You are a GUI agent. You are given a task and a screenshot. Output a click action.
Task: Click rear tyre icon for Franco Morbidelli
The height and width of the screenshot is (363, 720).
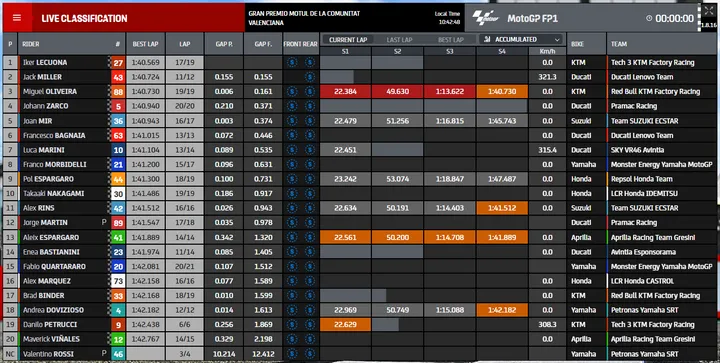click(310, 164)
